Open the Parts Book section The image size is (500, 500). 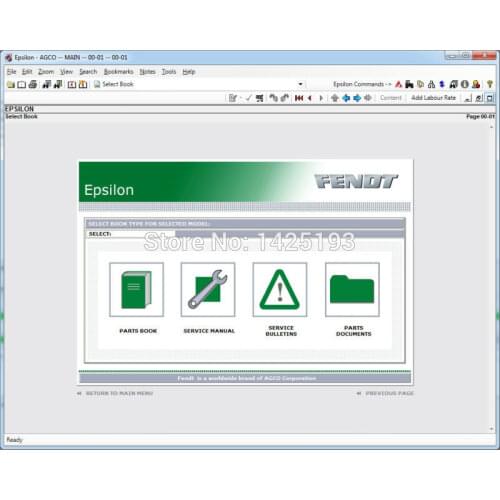(136, 289)
